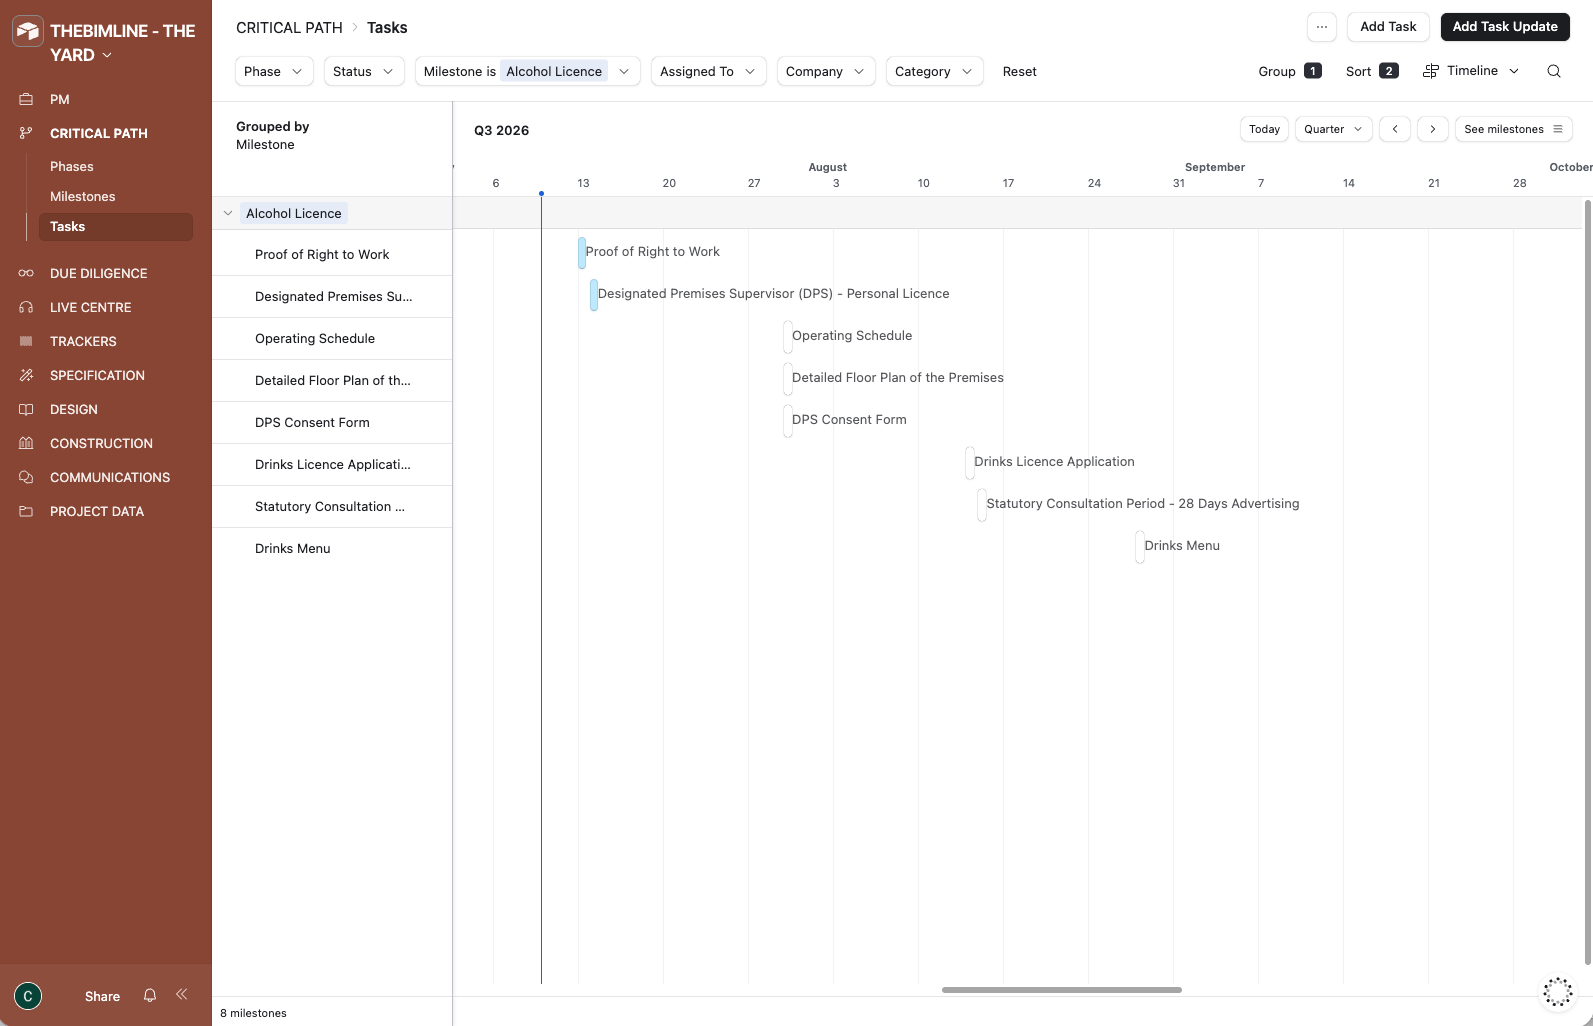This screenshot has height=1026, width=1593.
Task: Open the Timeline view switcher
Action: click(1471, 71)
